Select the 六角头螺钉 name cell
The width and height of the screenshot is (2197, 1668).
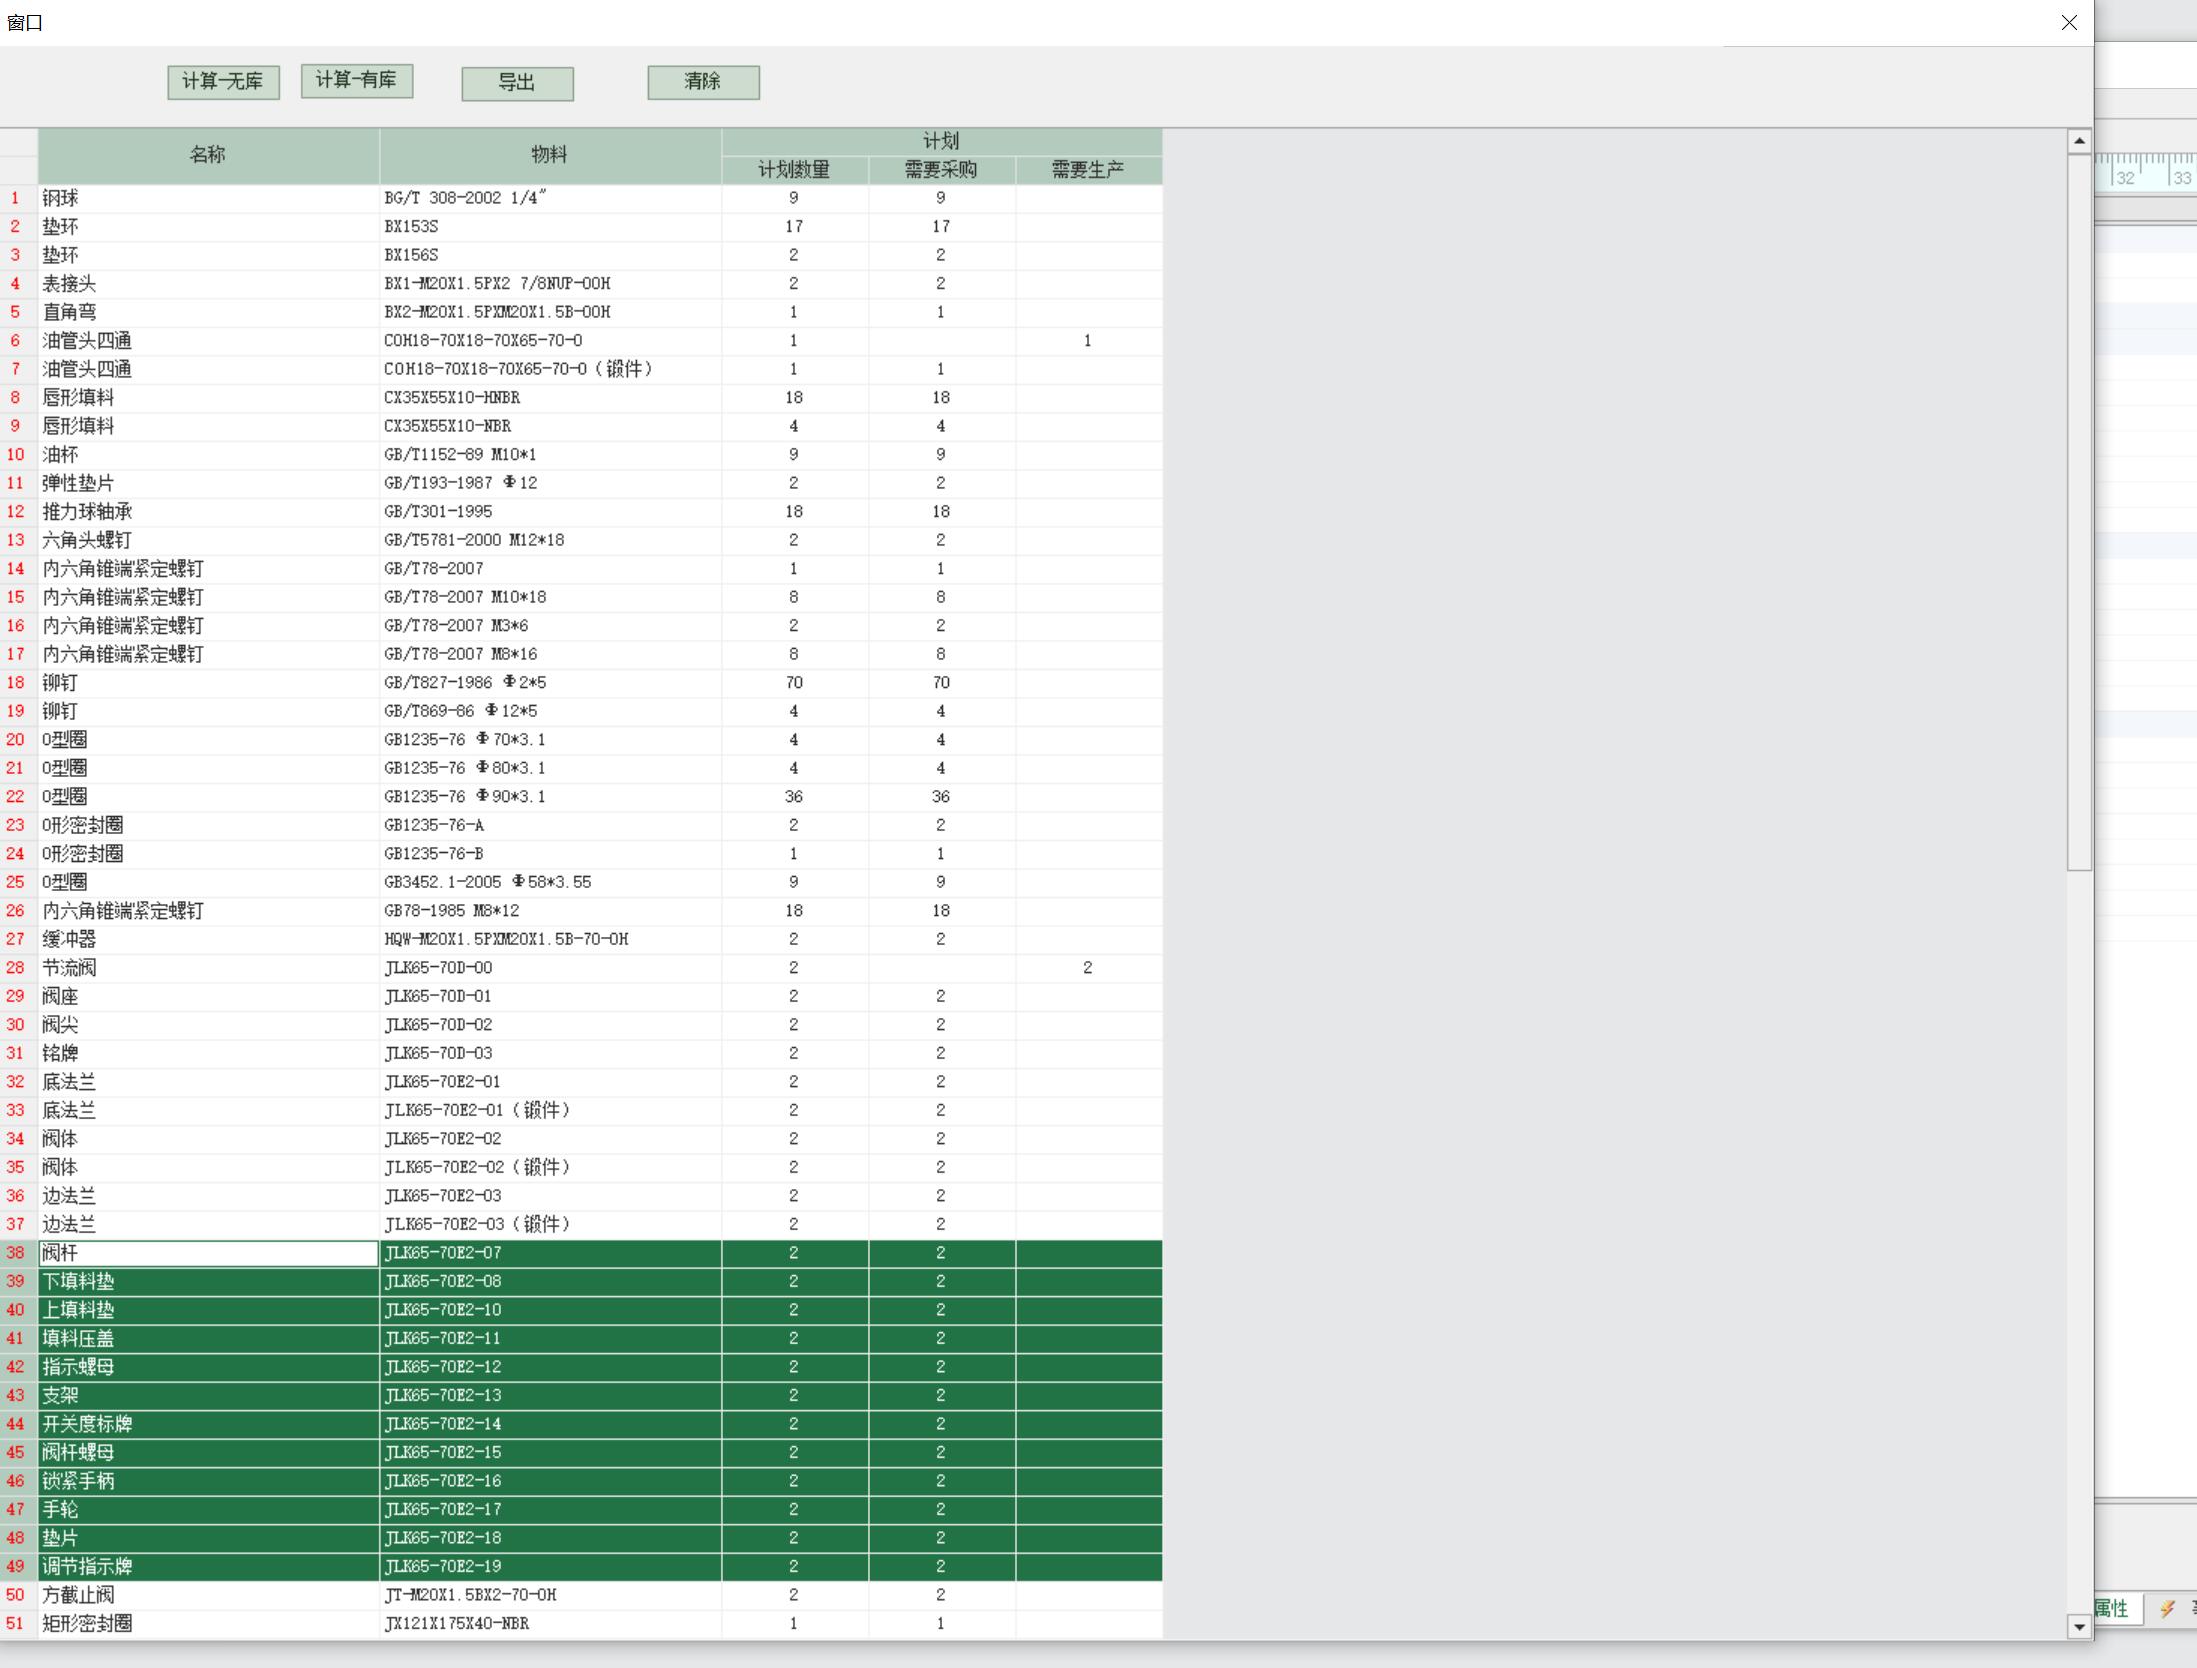pos(208,540)
